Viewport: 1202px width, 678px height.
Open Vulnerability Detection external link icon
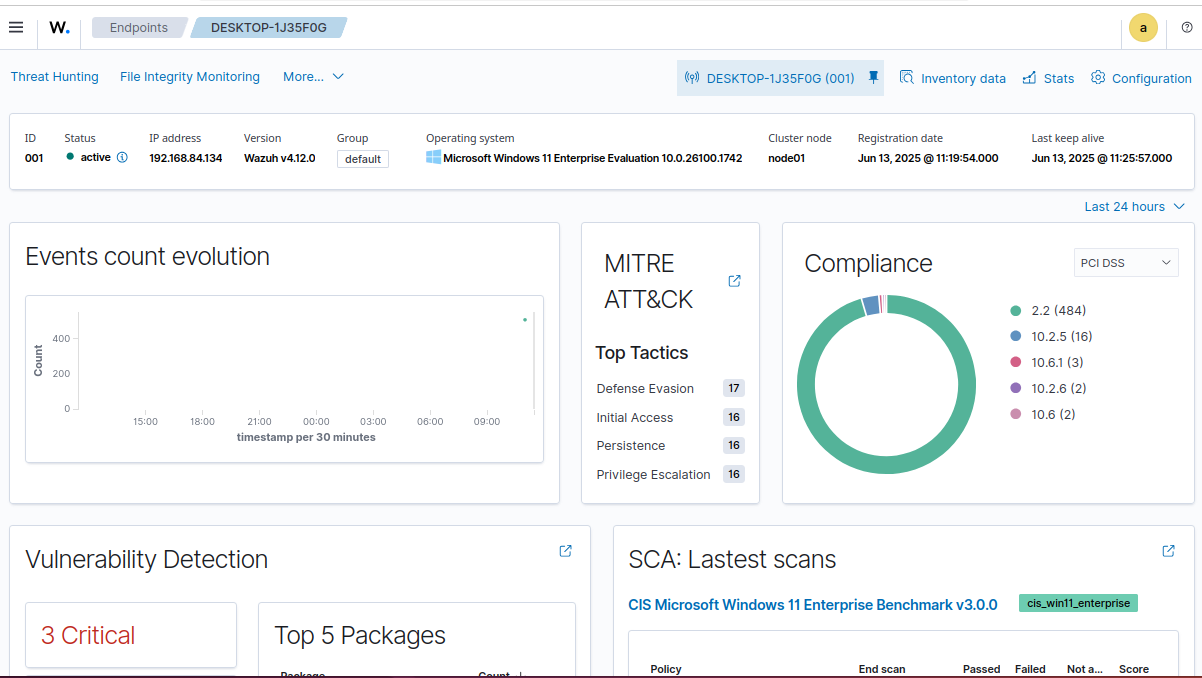[x=566, y=551]
